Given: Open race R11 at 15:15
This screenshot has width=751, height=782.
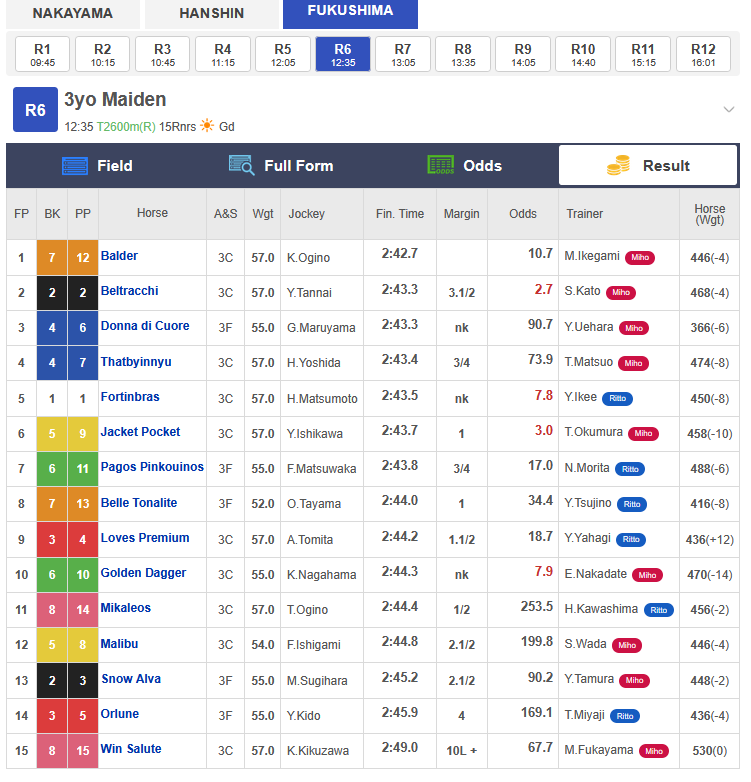Looking at the screenshot, I should [643, 54].
